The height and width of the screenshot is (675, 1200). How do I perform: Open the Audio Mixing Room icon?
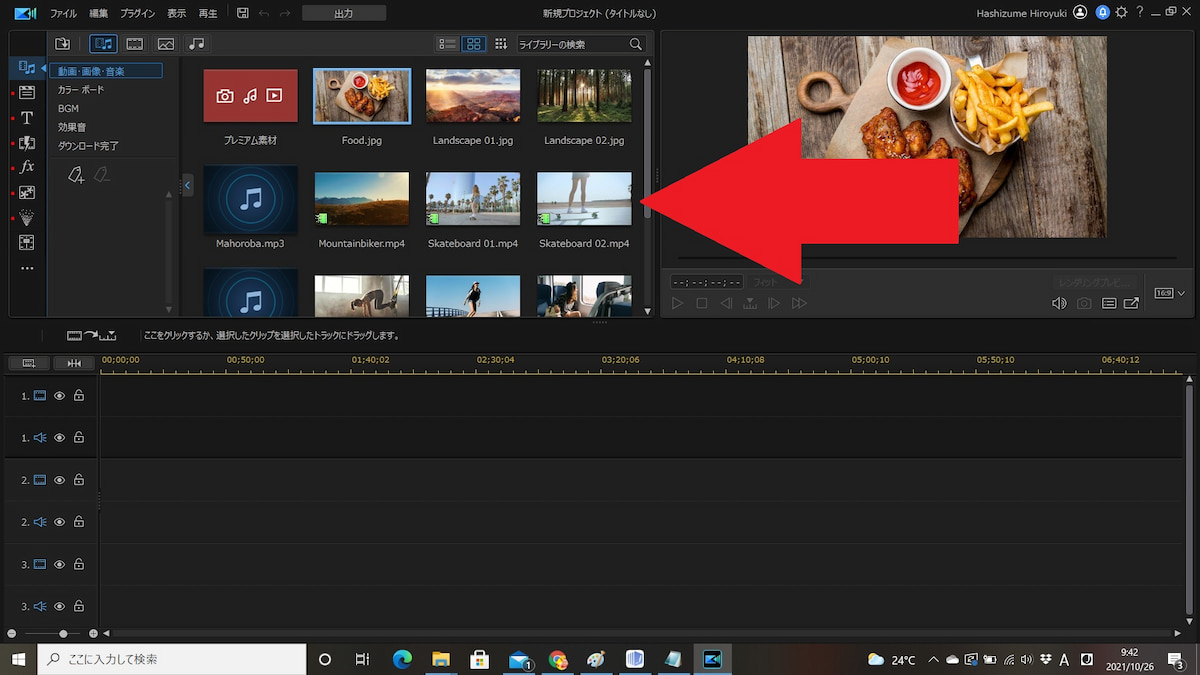pyautogui.click(x=27, y=242)
